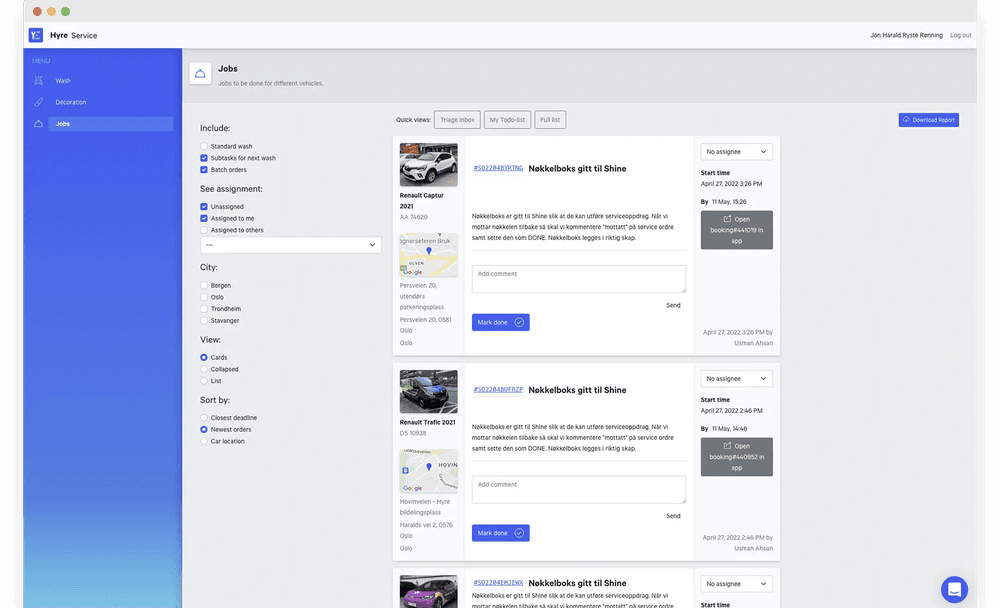
Task: Click the Add comment field on first job
Action: pyautogui.click(x=578, y=279)
